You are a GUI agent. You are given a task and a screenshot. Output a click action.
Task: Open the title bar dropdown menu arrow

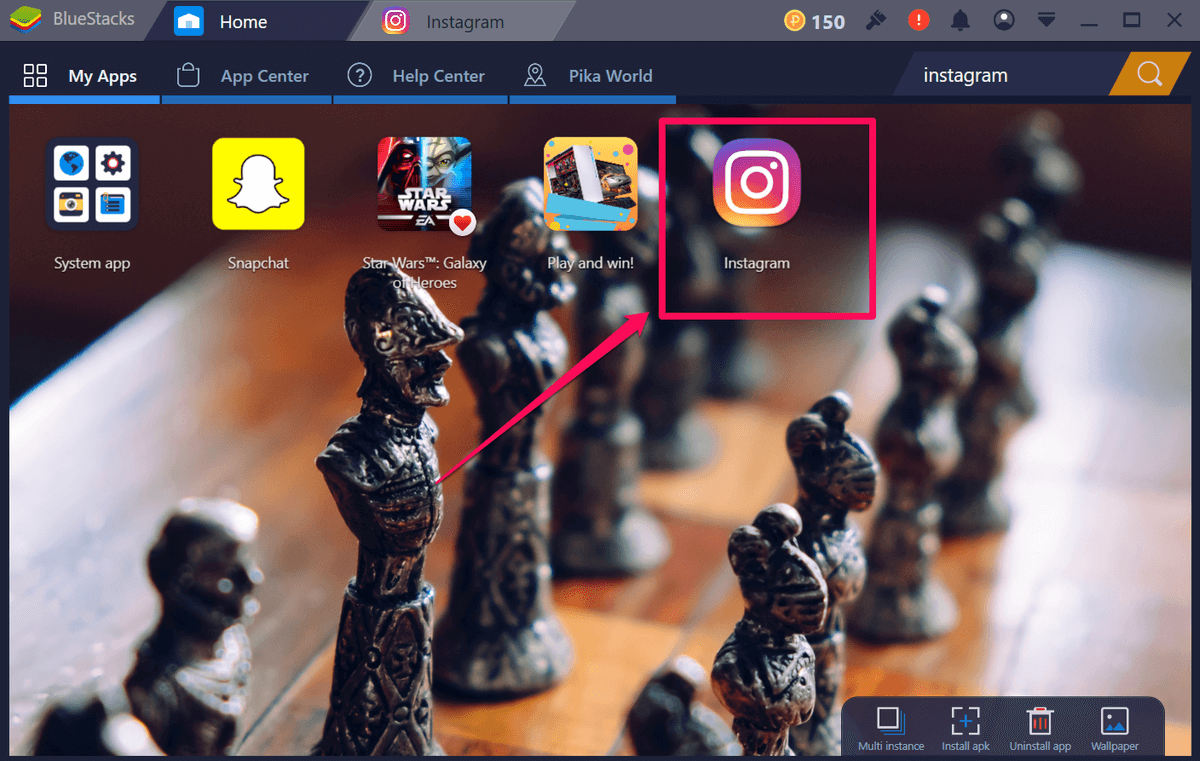coord(1047,21)
